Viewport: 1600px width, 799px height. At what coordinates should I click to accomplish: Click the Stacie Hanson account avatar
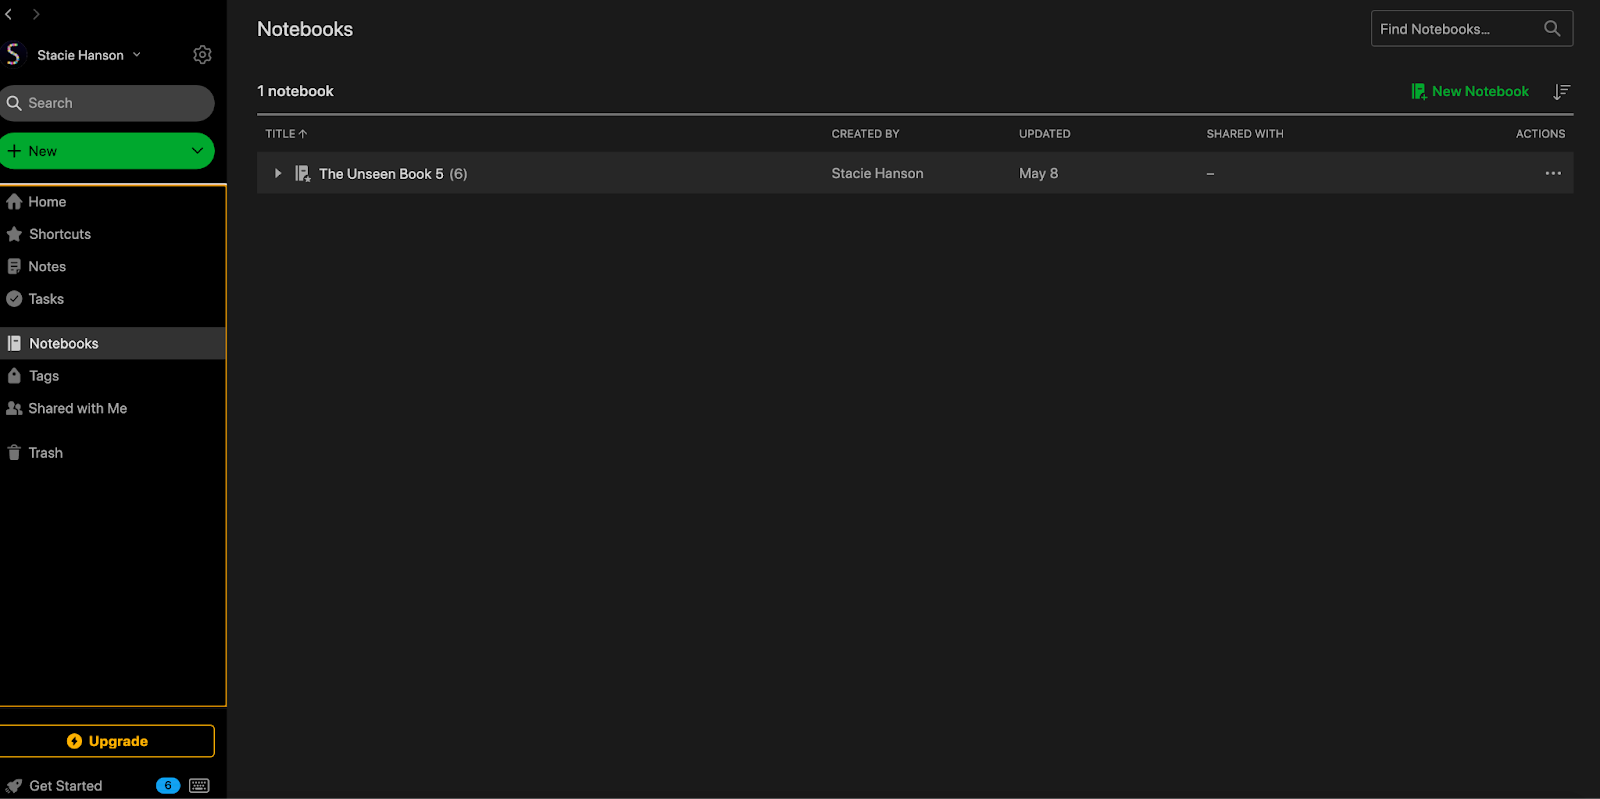(x=13, y=54)
